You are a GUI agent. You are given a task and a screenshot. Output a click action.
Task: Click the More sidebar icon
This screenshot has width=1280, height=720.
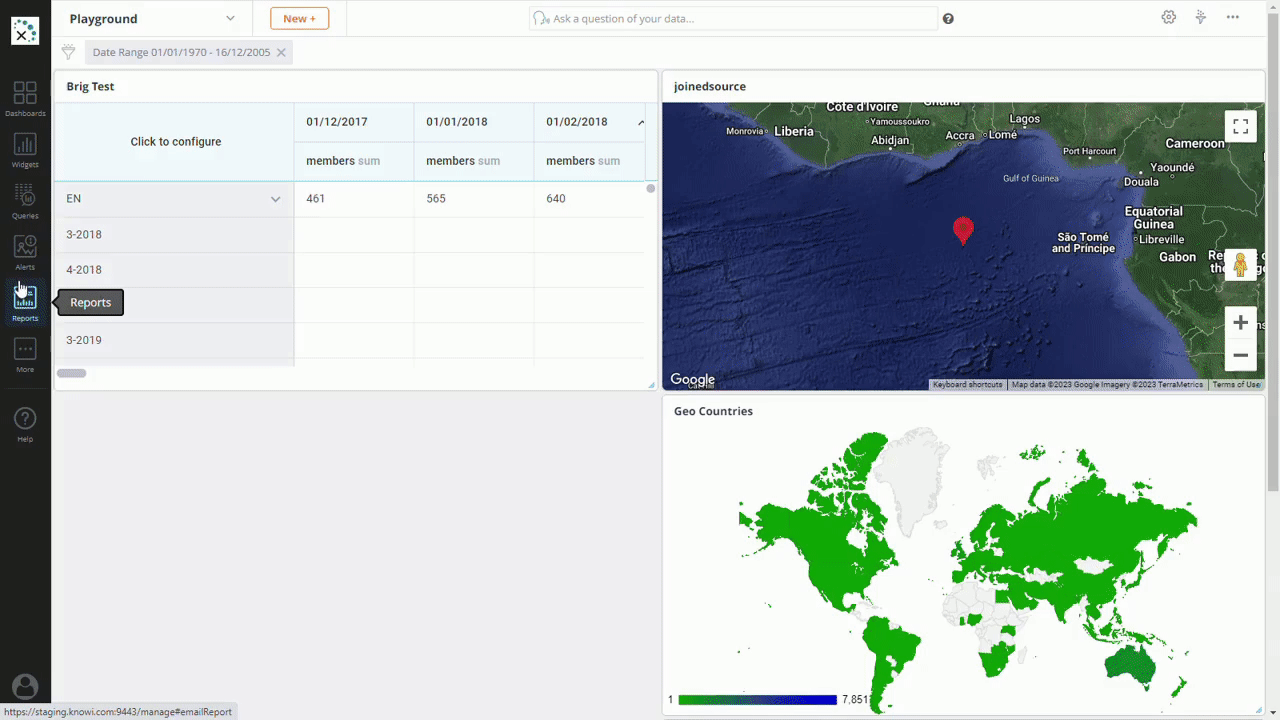[x=25, y=354]
